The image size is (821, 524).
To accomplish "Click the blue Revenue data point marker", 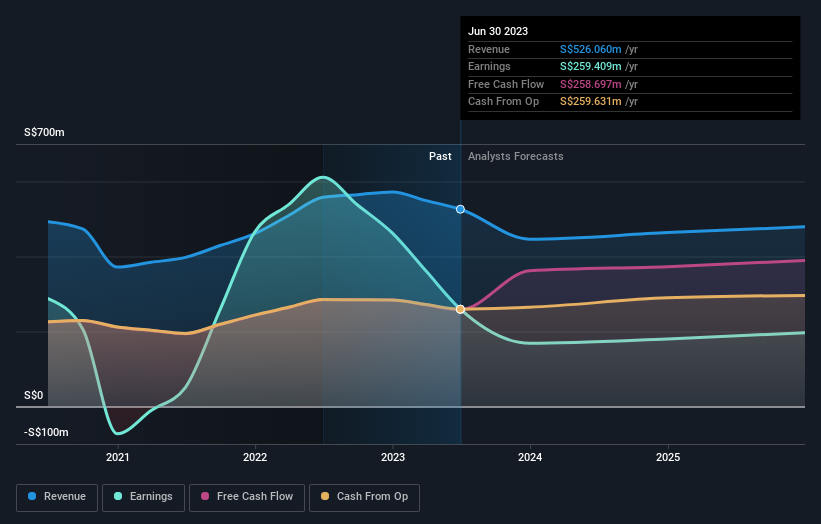I will (x=460, y=209).
